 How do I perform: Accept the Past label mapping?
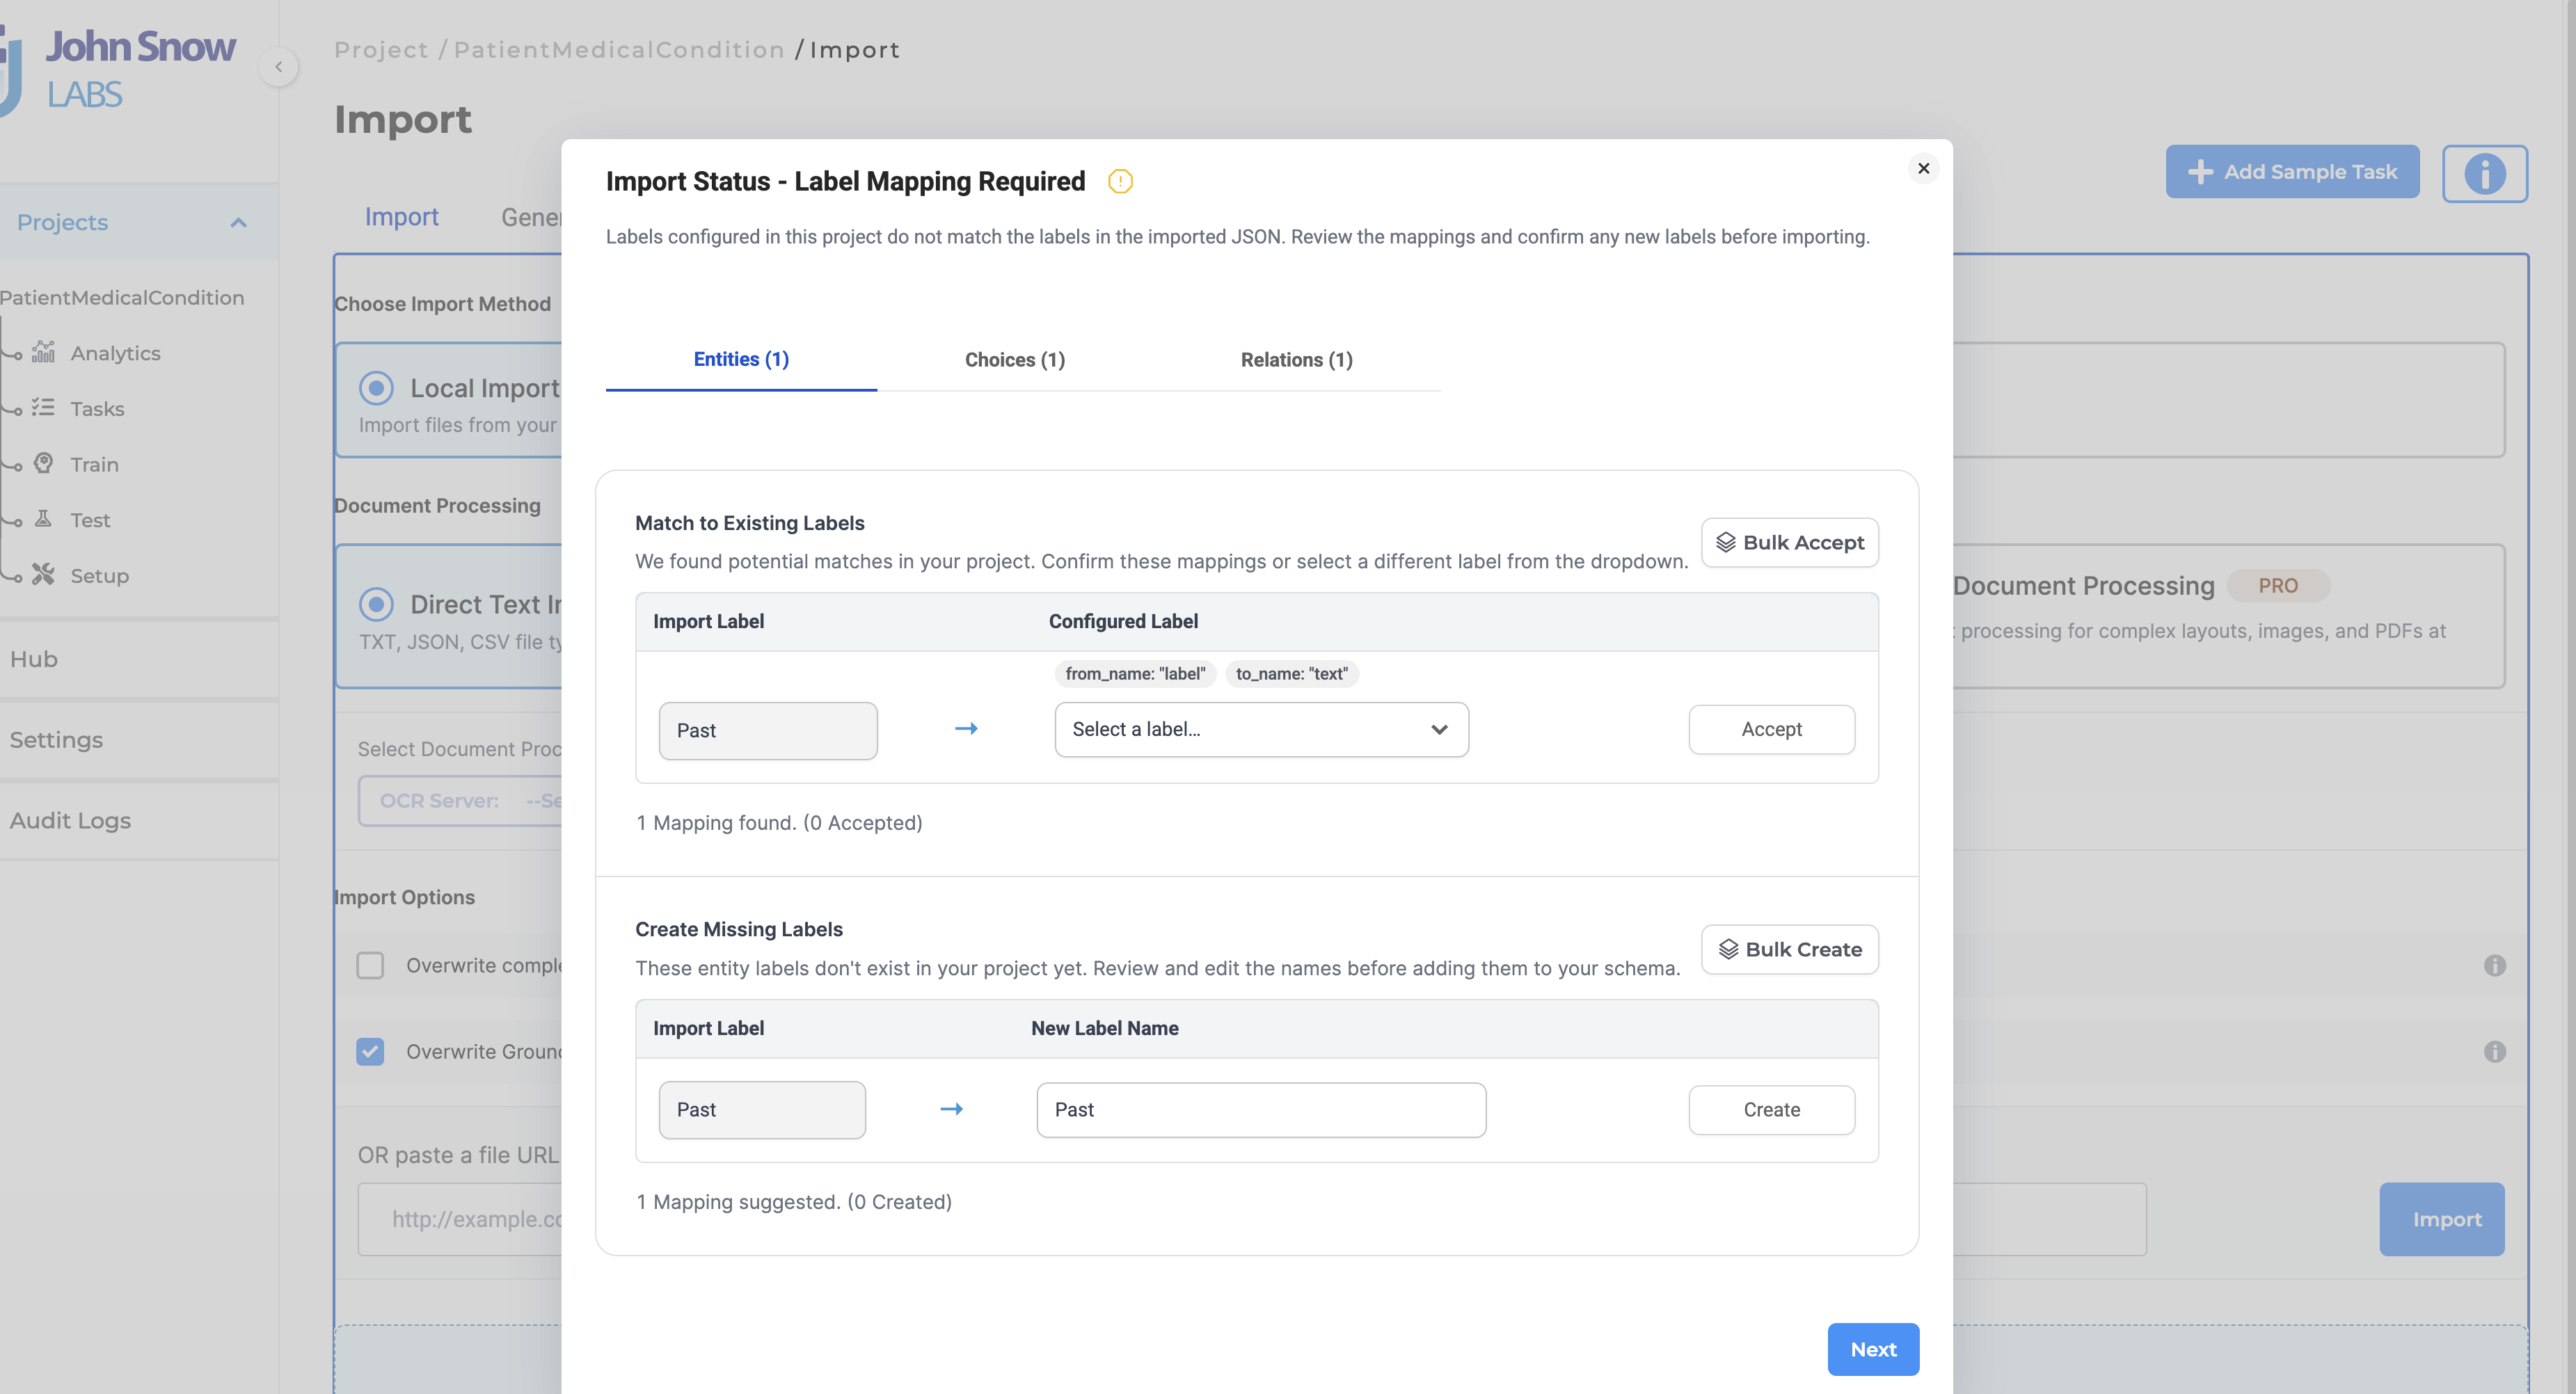[1771, 729]
